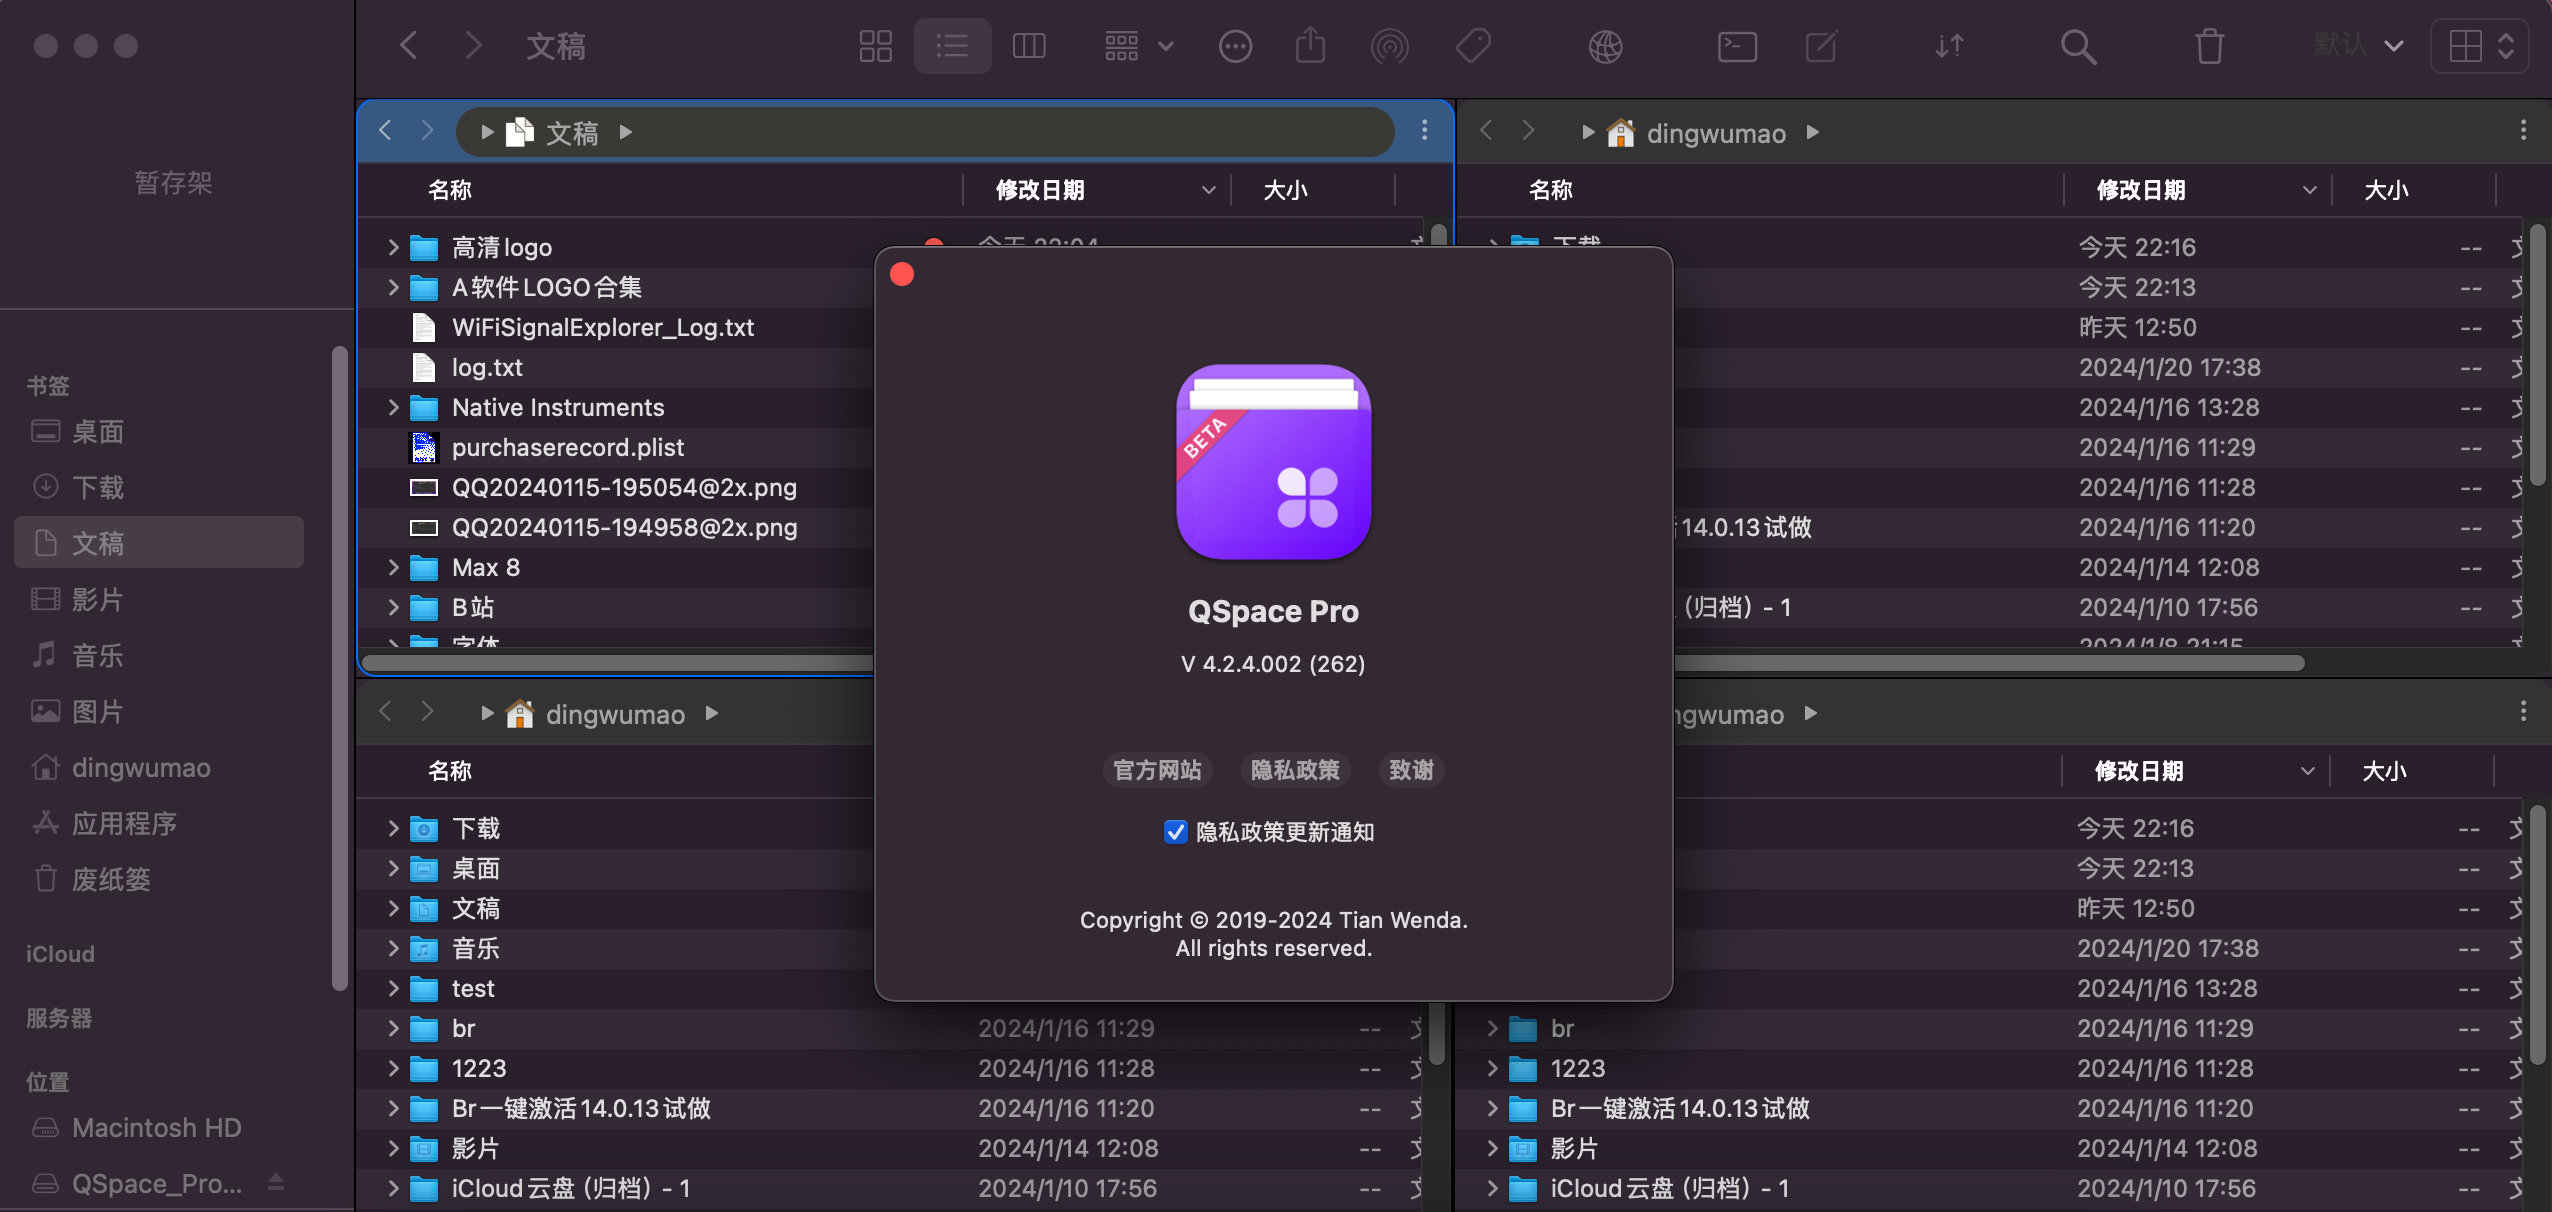Select 应用程序 in the sidebar

click(124, 823)
